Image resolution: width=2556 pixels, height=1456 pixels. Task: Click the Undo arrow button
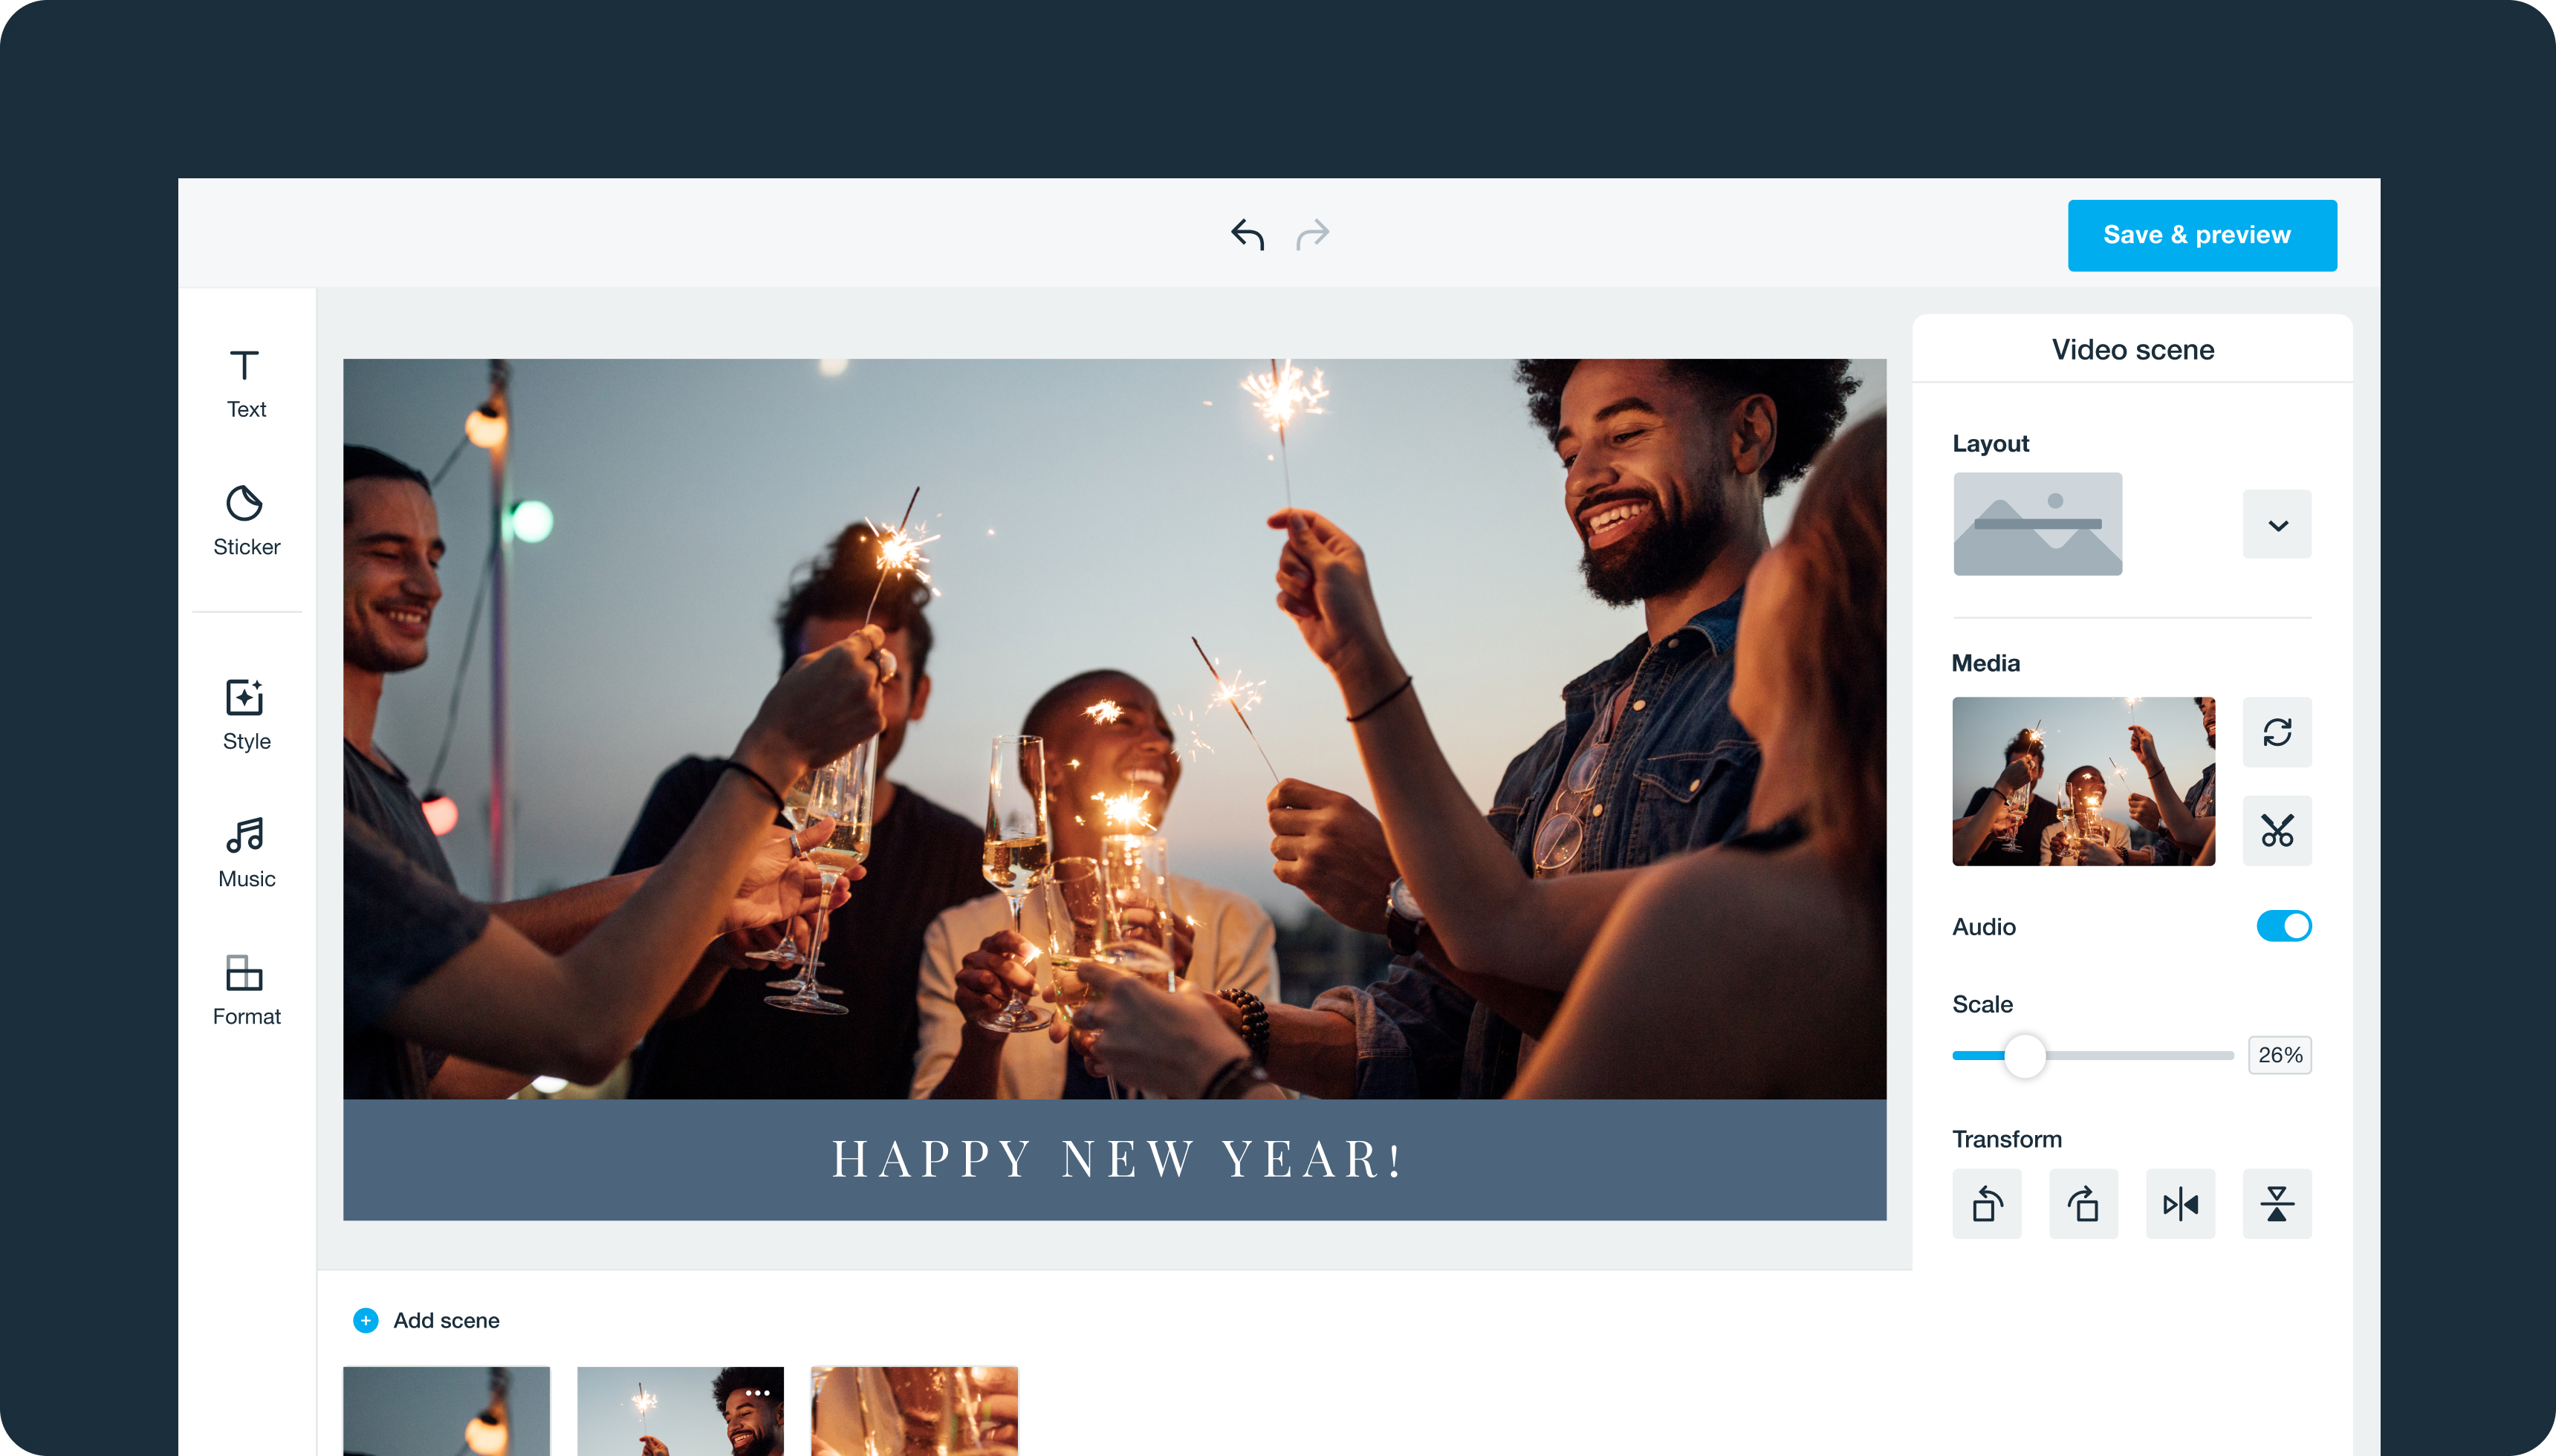click(1246, 235)
